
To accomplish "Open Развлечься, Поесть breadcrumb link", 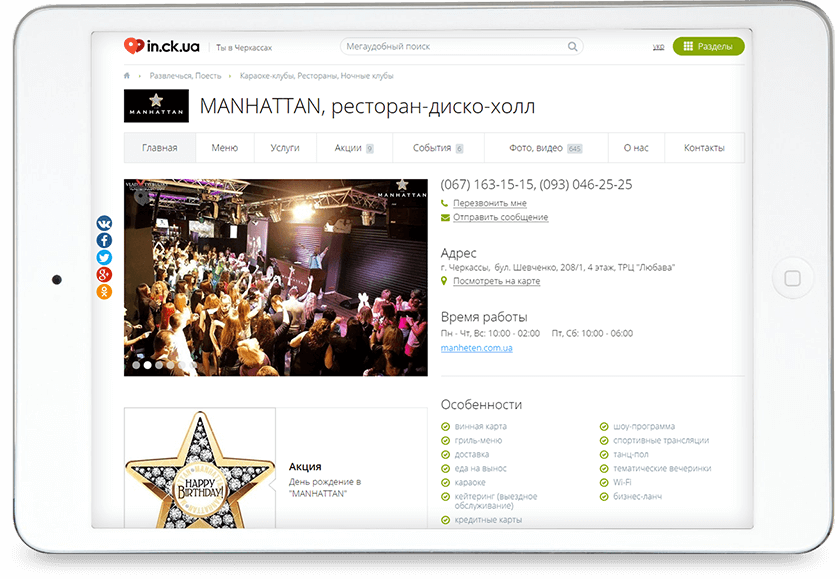I will (185, 76).
